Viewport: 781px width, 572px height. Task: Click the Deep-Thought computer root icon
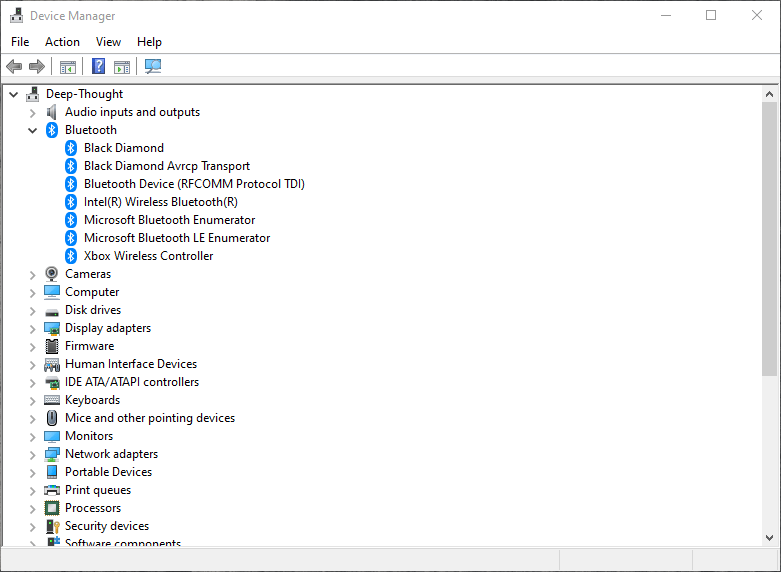coord(33,94)
